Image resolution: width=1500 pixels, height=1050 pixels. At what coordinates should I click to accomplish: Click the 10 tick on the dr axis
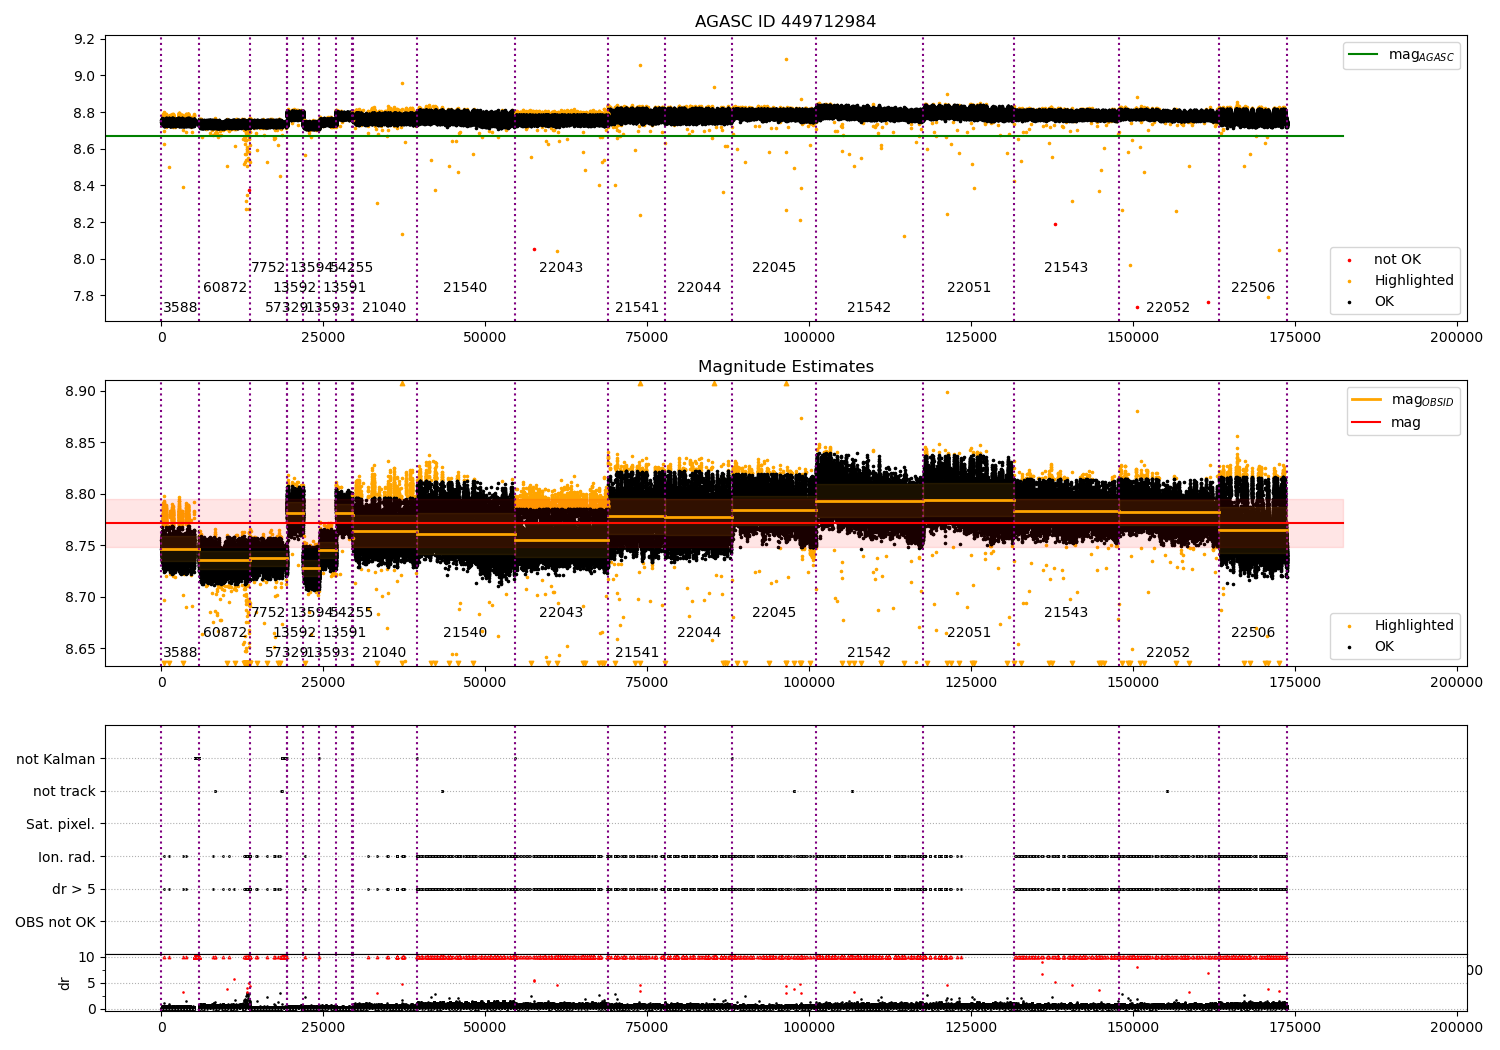[x=87, y=958]
